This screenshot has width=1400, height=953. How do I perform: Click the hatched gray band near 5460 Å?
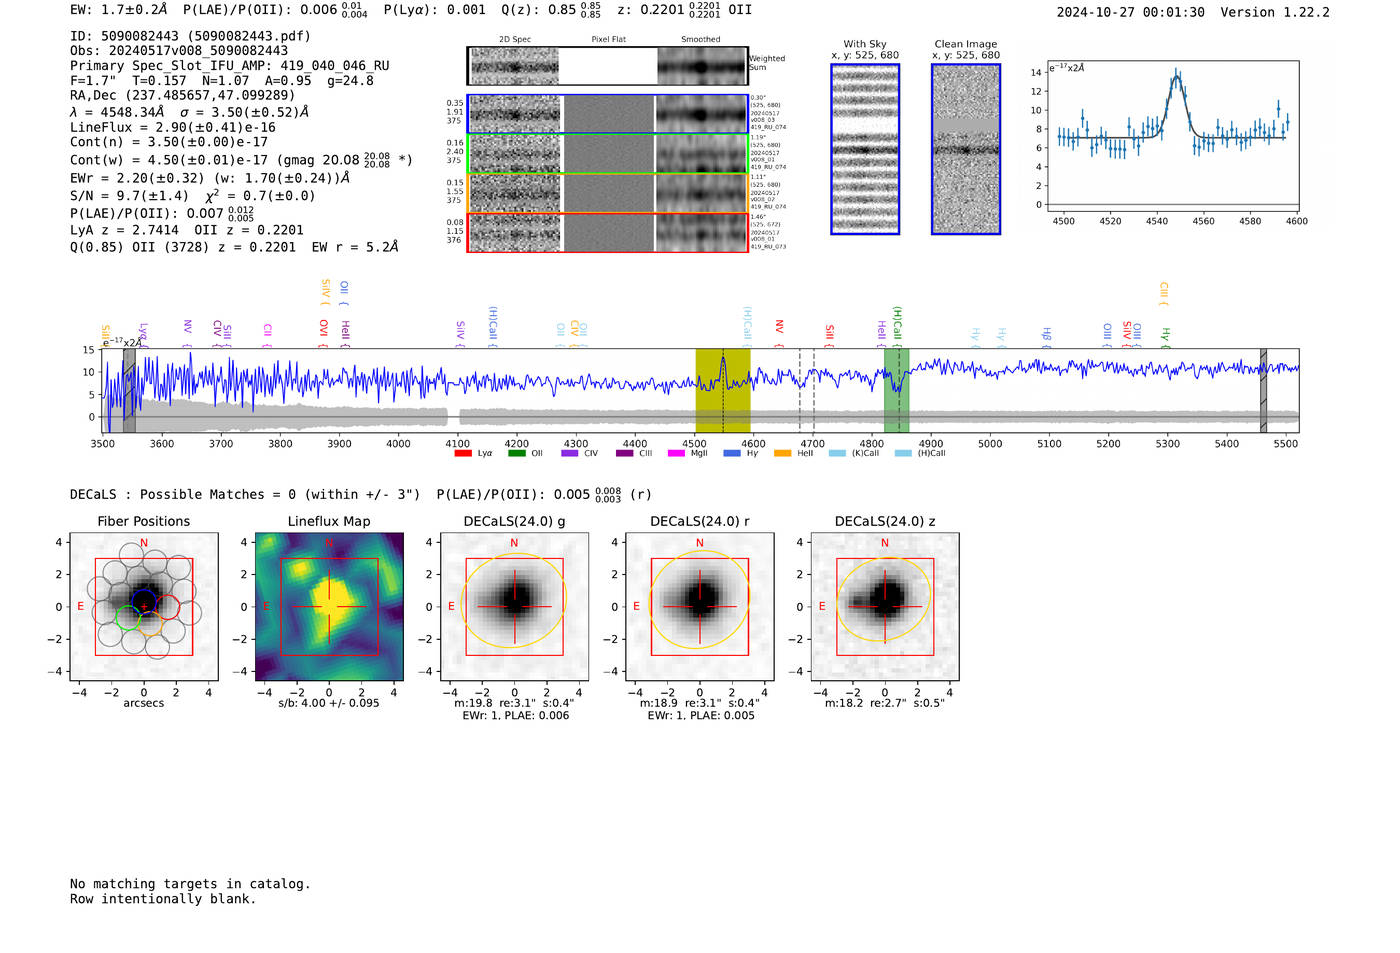(1263, 391)
